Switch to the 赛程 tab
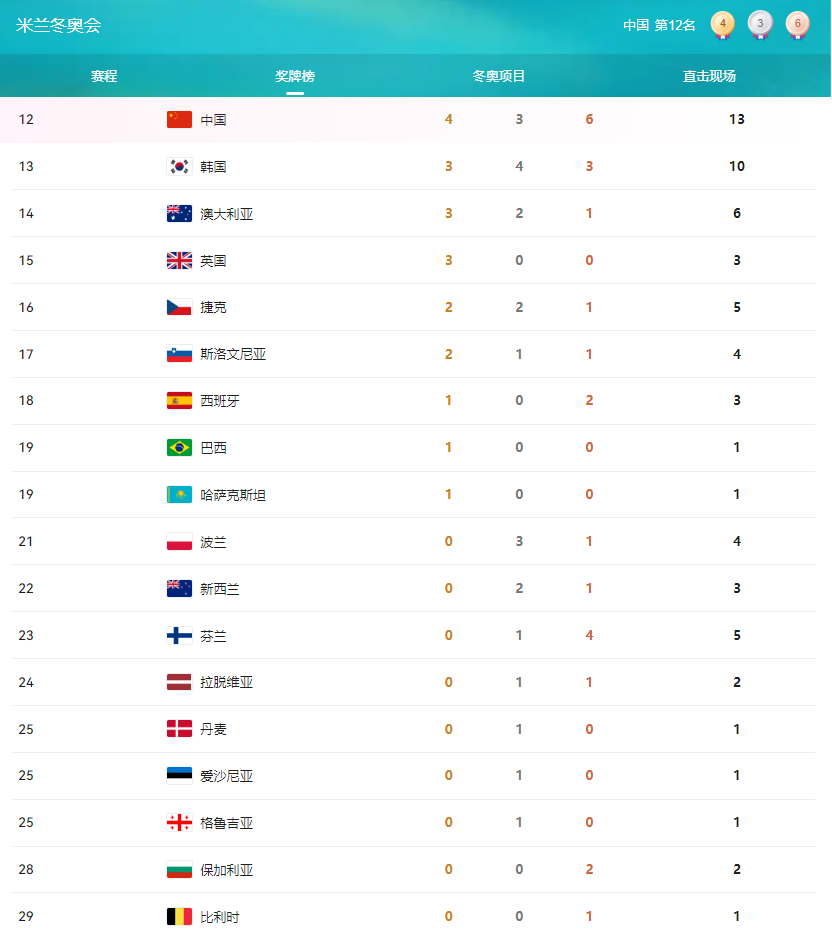The image size is (832, 934). [104, 76]
